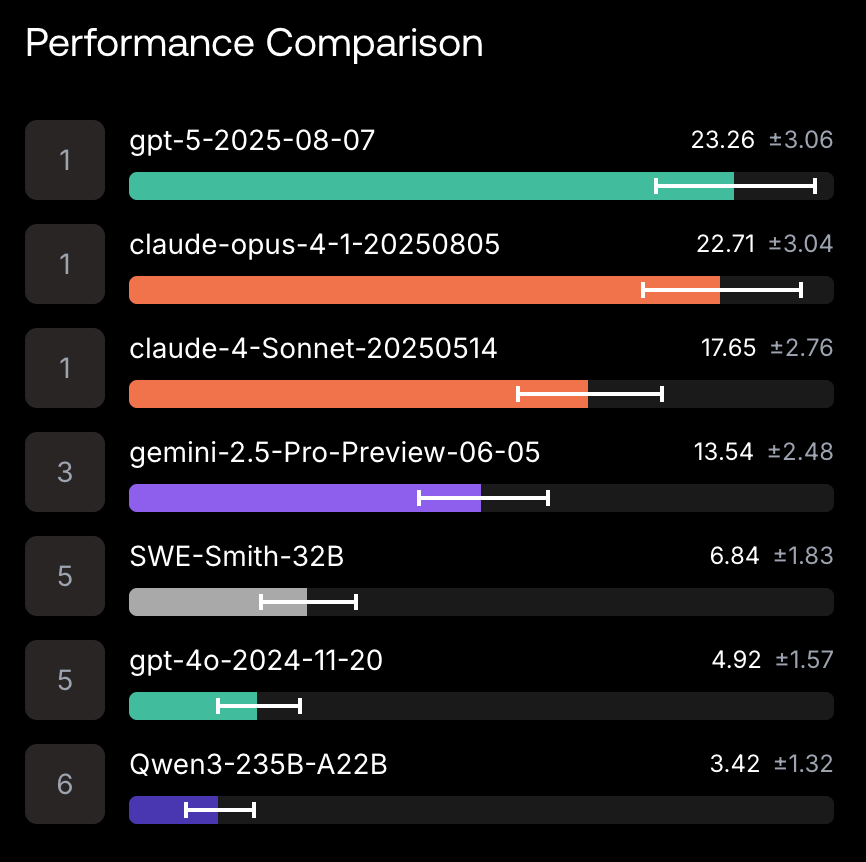Click the 17.65 score value
This screenshot has height=862, width=866.
[728, 348]
